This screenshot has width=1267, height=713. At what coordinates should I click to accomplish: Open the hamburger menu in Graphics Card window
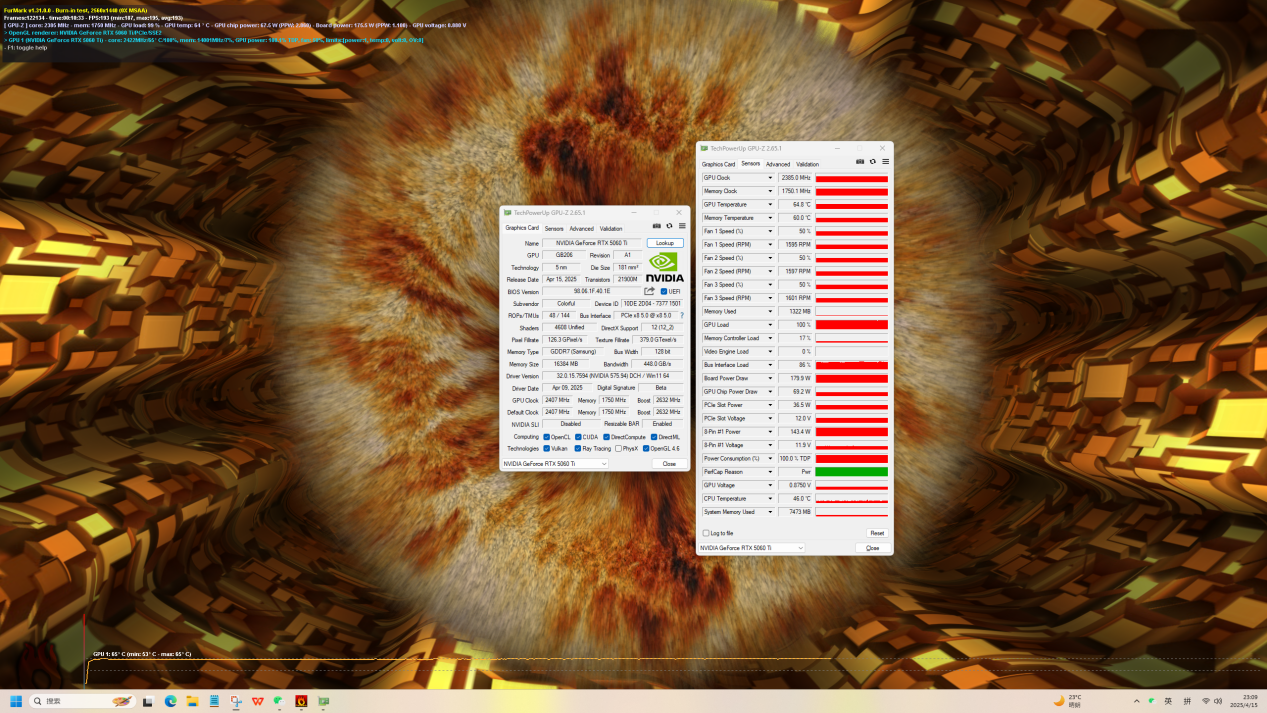[x=682, y=226]
